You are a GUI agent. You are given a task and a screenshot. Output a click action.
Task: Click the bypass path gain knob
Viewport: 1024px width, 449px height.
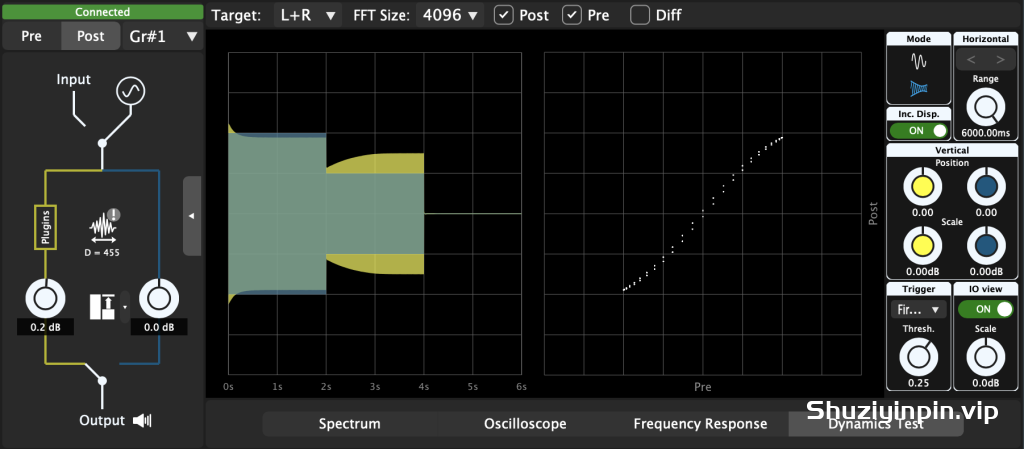[x=159, y=300]
